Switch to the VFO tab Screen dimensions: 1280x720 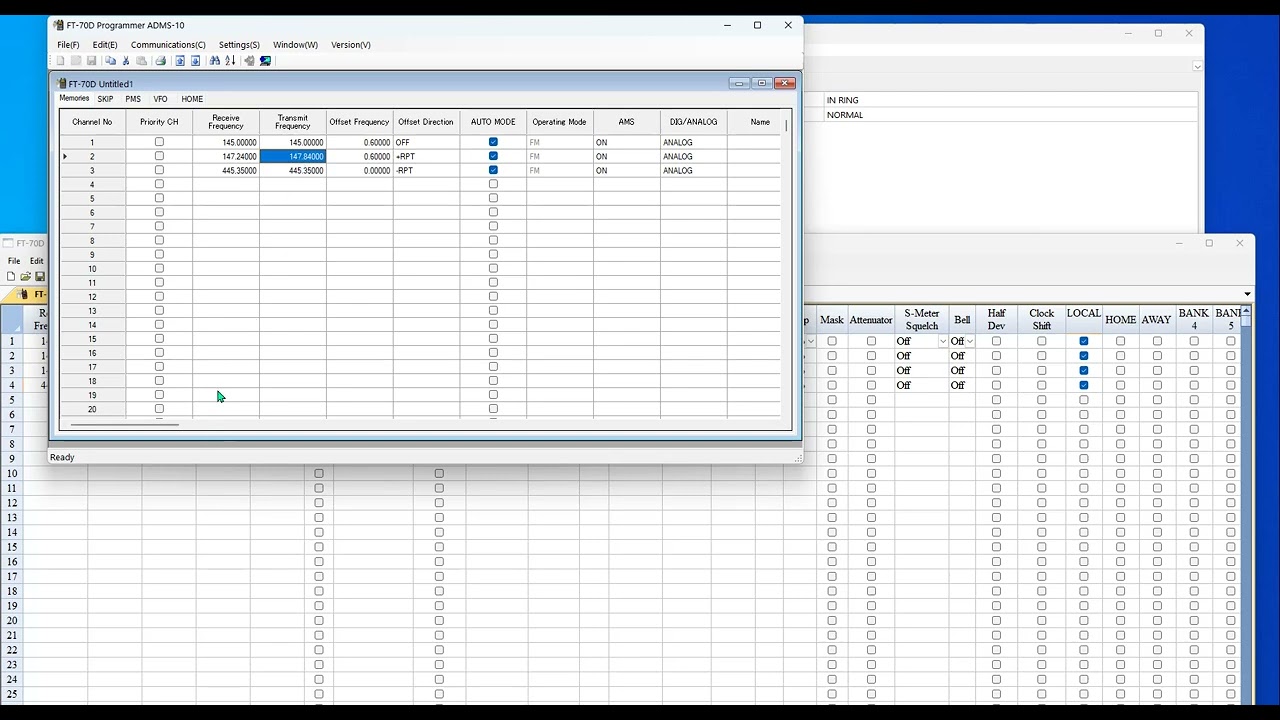(x=160, y=99)
